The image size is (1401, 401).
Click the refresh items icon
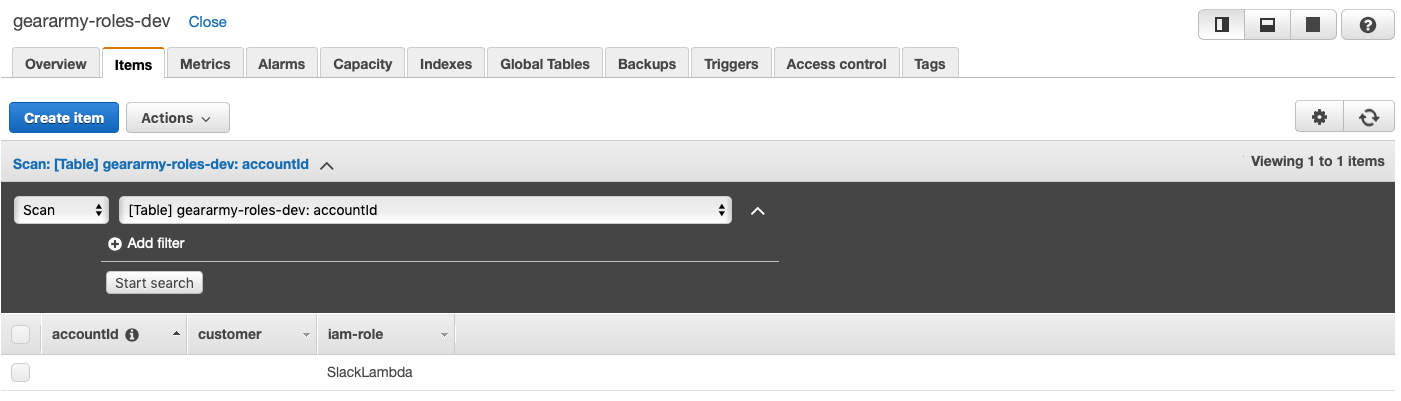point(1369,117)
